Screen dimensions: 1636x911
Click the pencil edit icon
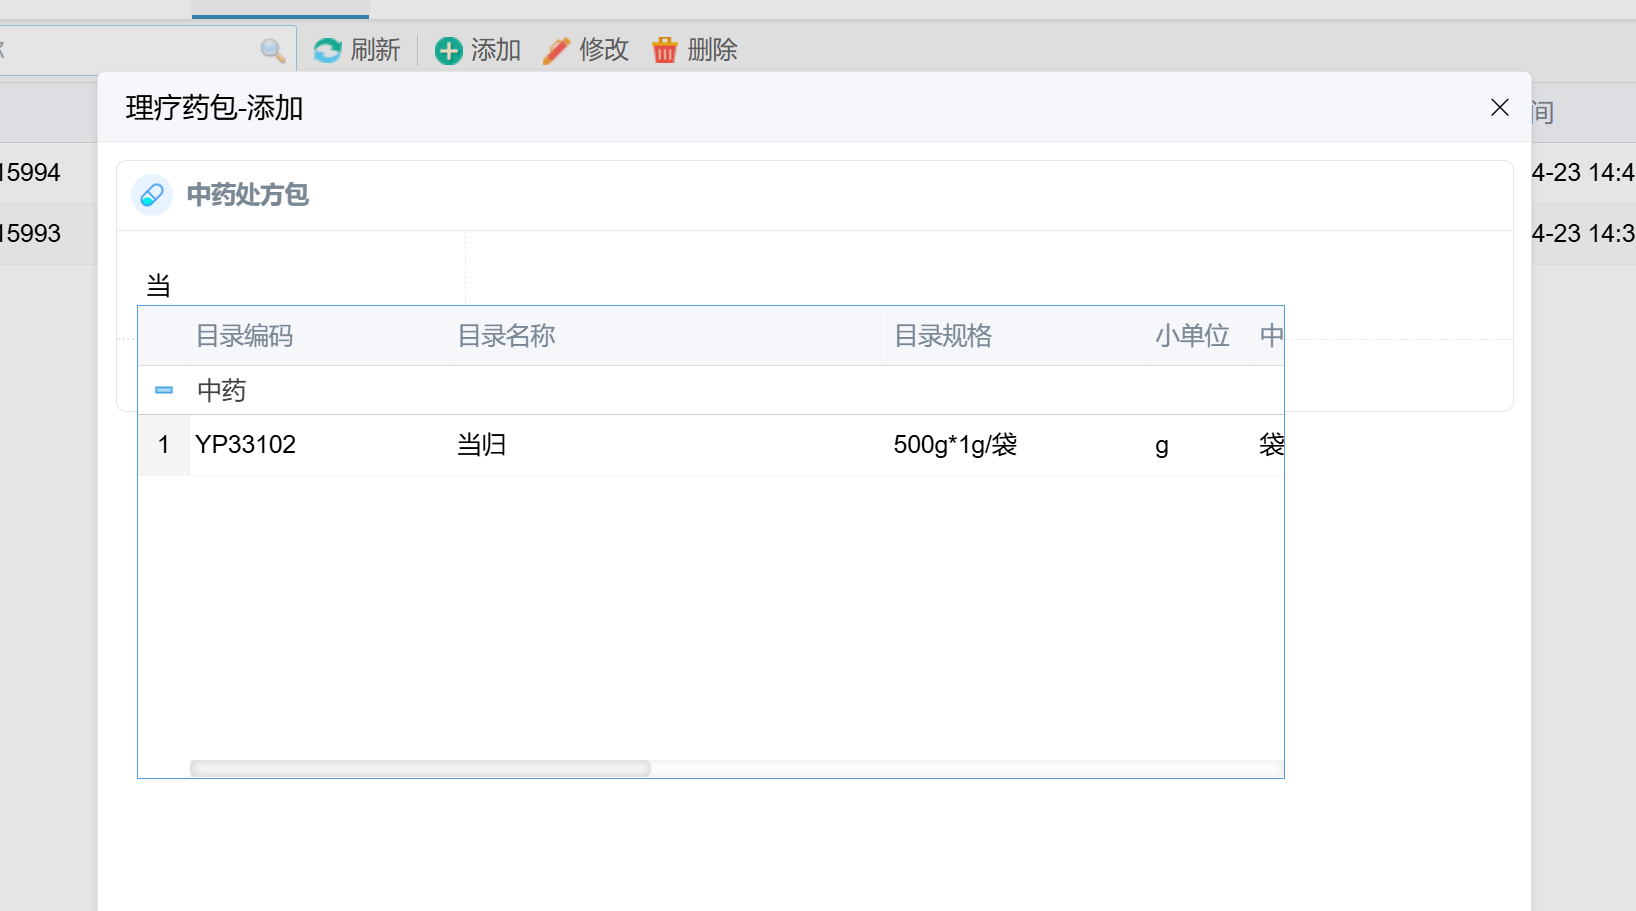tap(556, 50)
